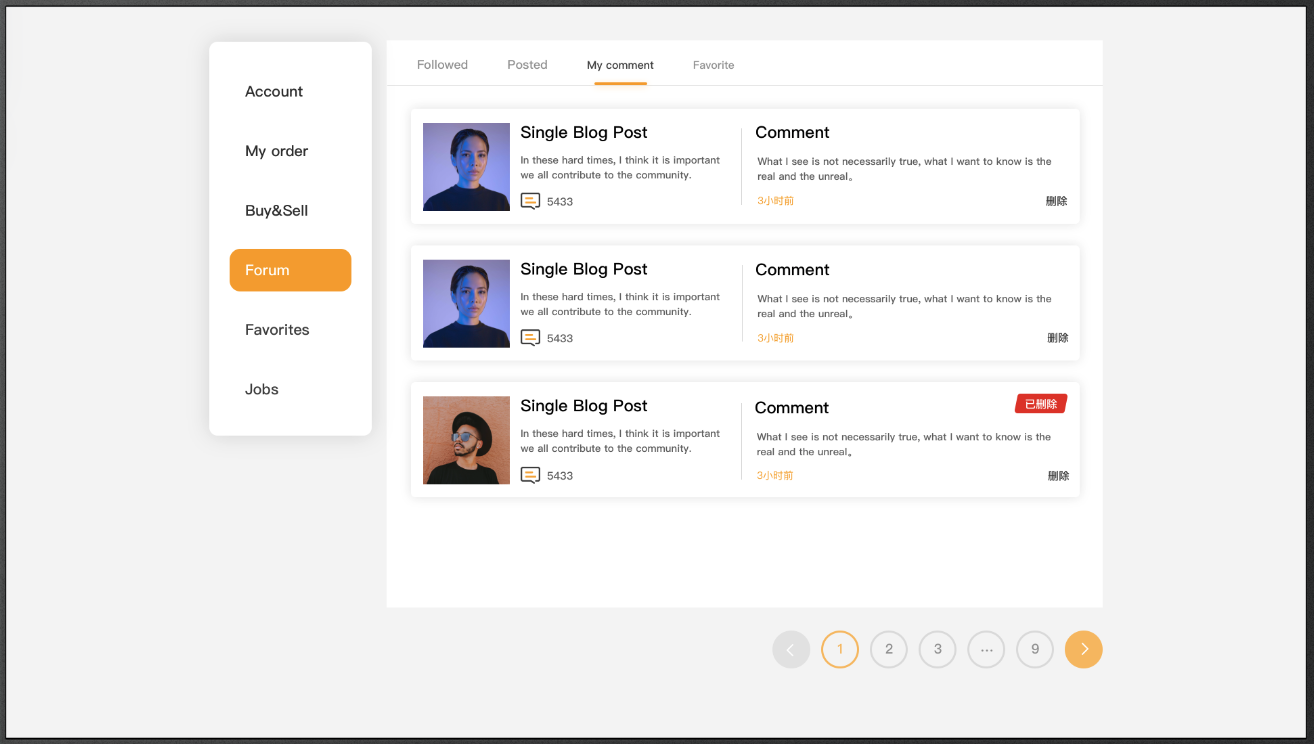Select the Favorite tab

point(713,65)
